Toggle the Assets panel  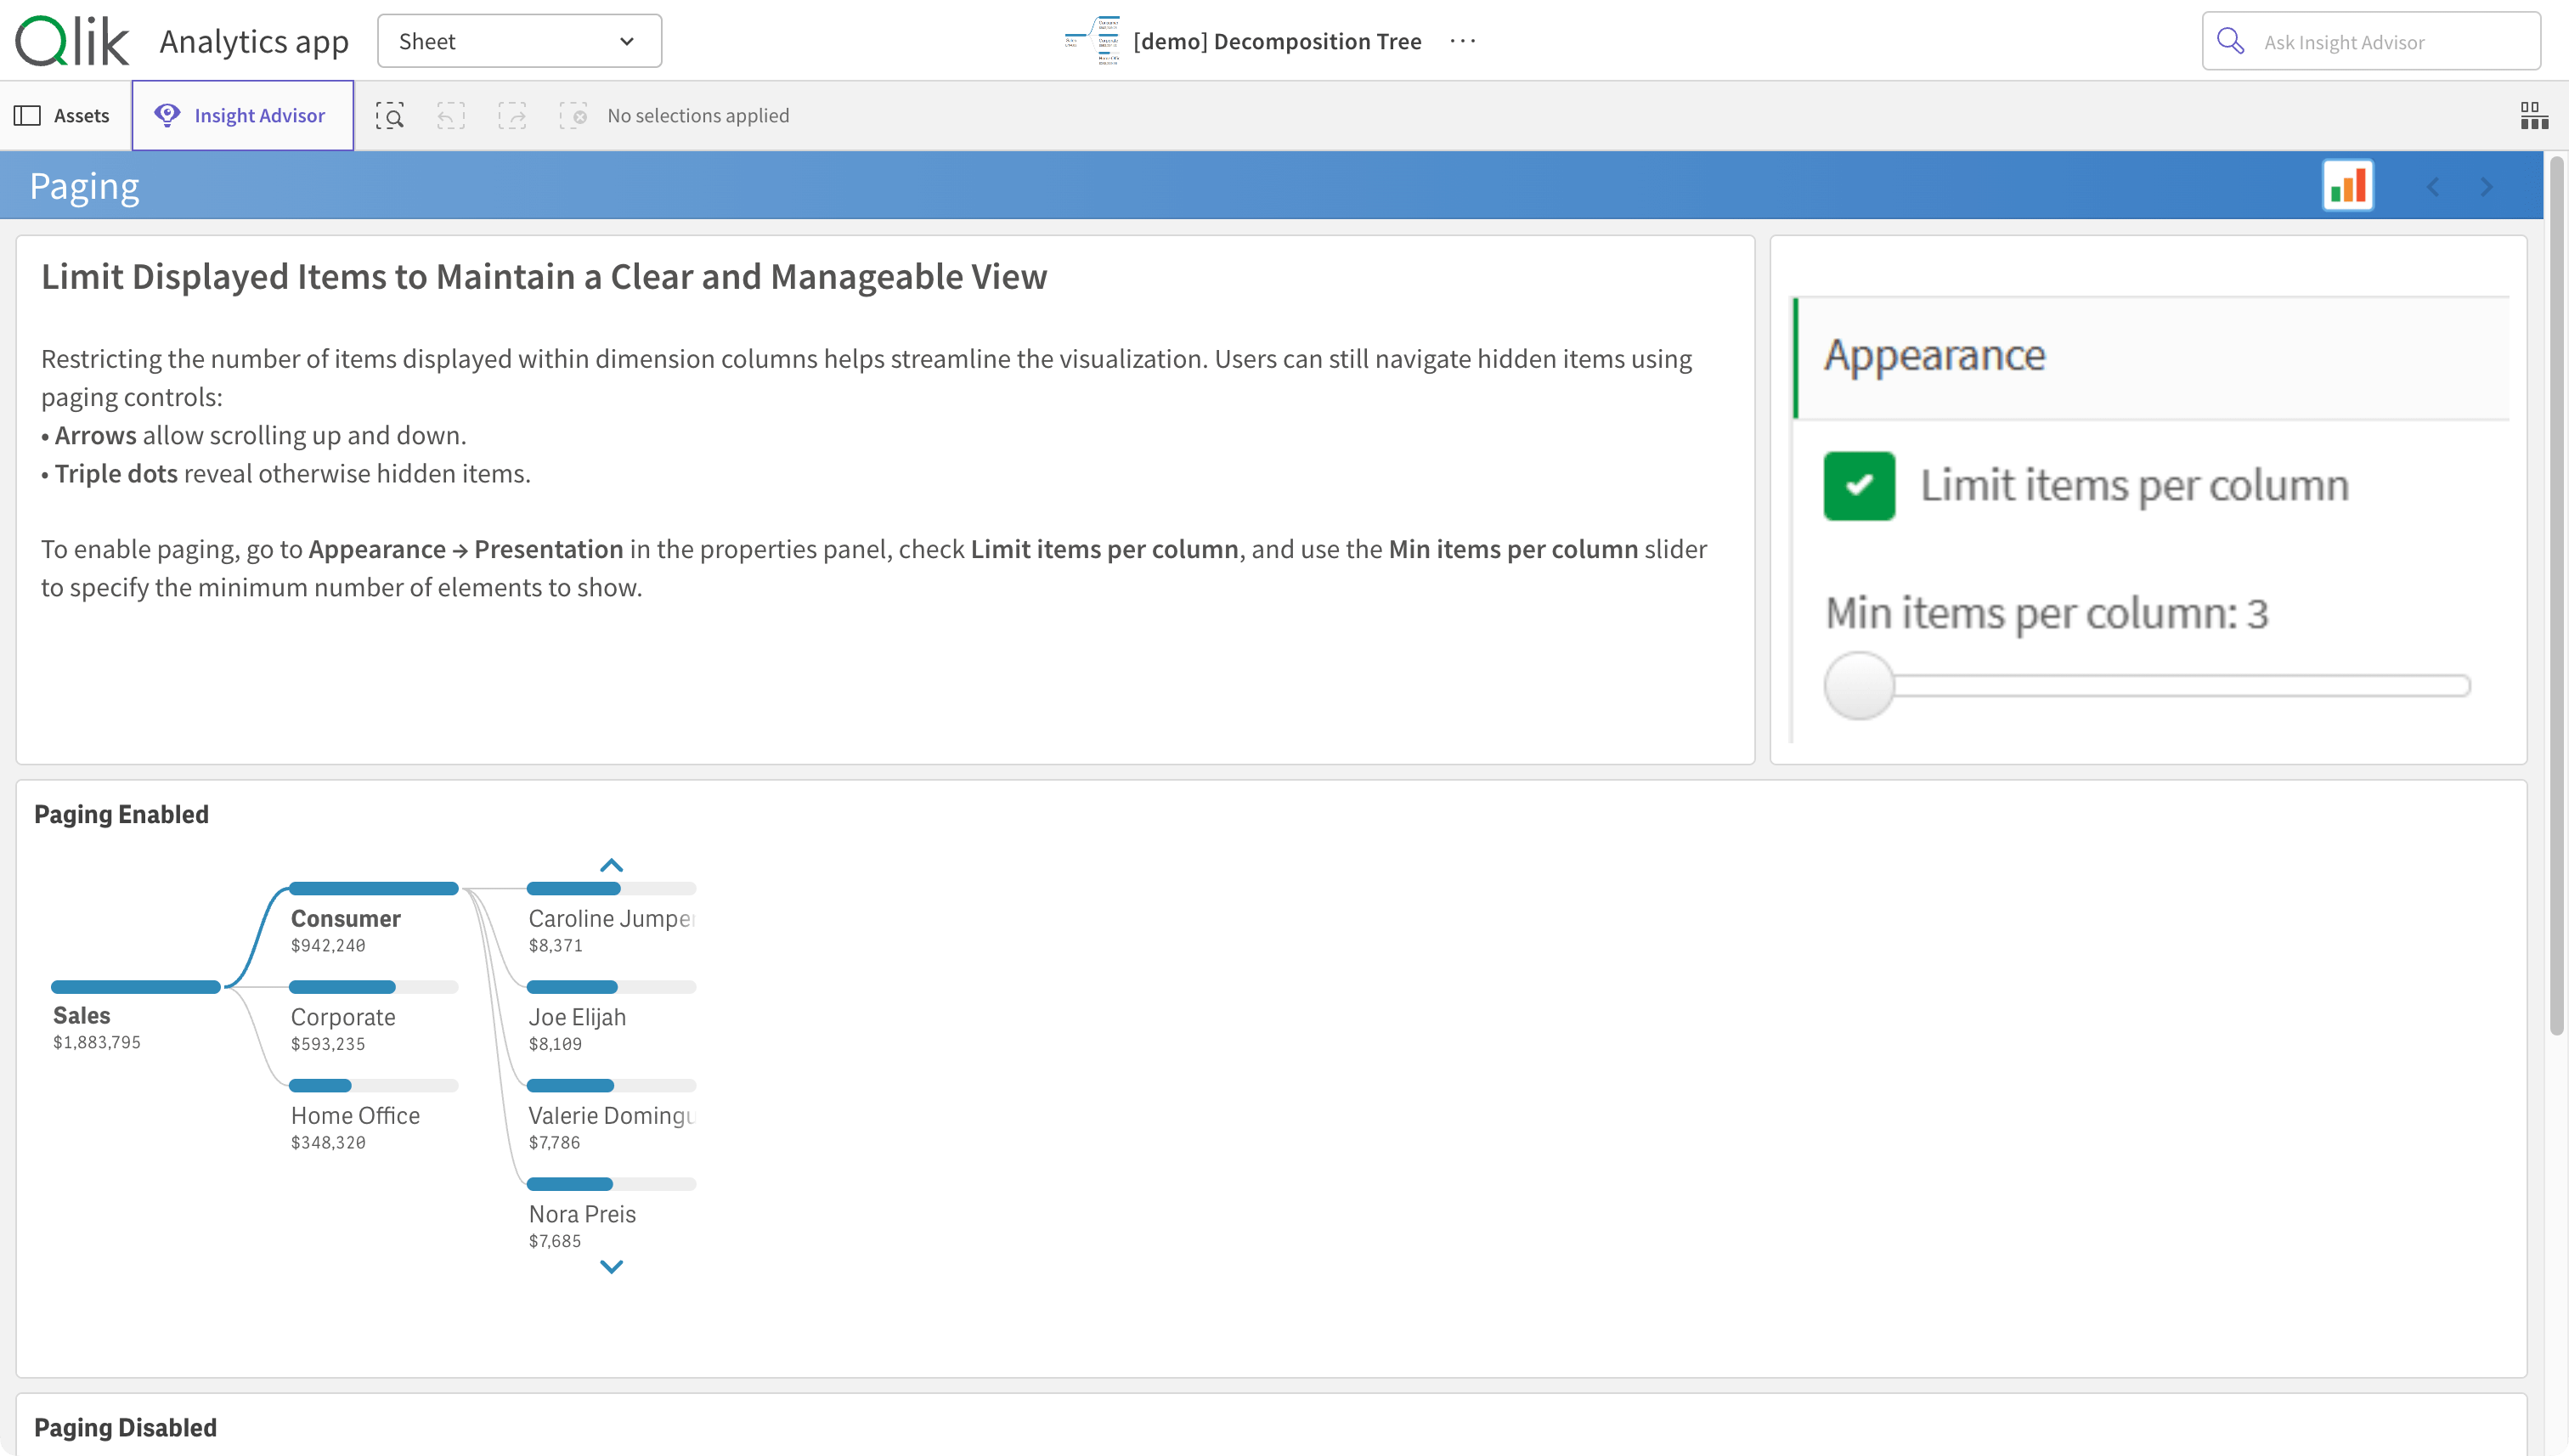click(63, 116)
